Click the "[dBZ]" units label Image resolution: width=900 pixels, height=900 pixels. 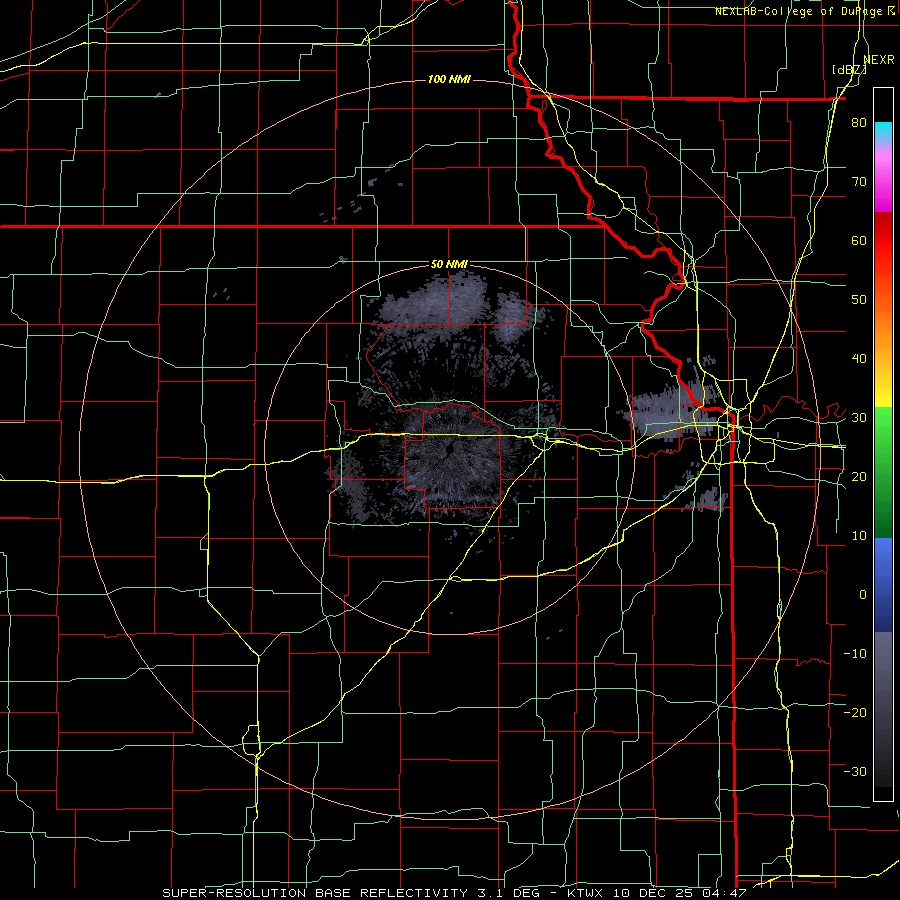click(849, 70)
